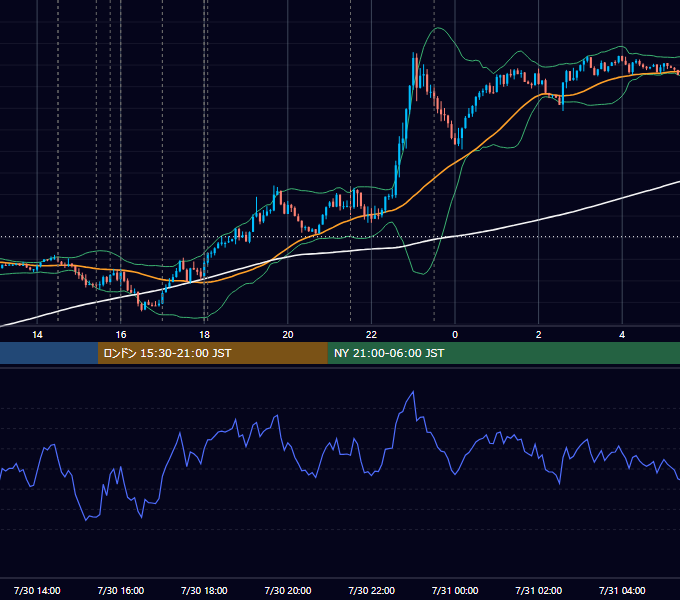Click the 7/30 16:00 date label
This screenshot has width=680, height=600.
click(x=121, y=590)
